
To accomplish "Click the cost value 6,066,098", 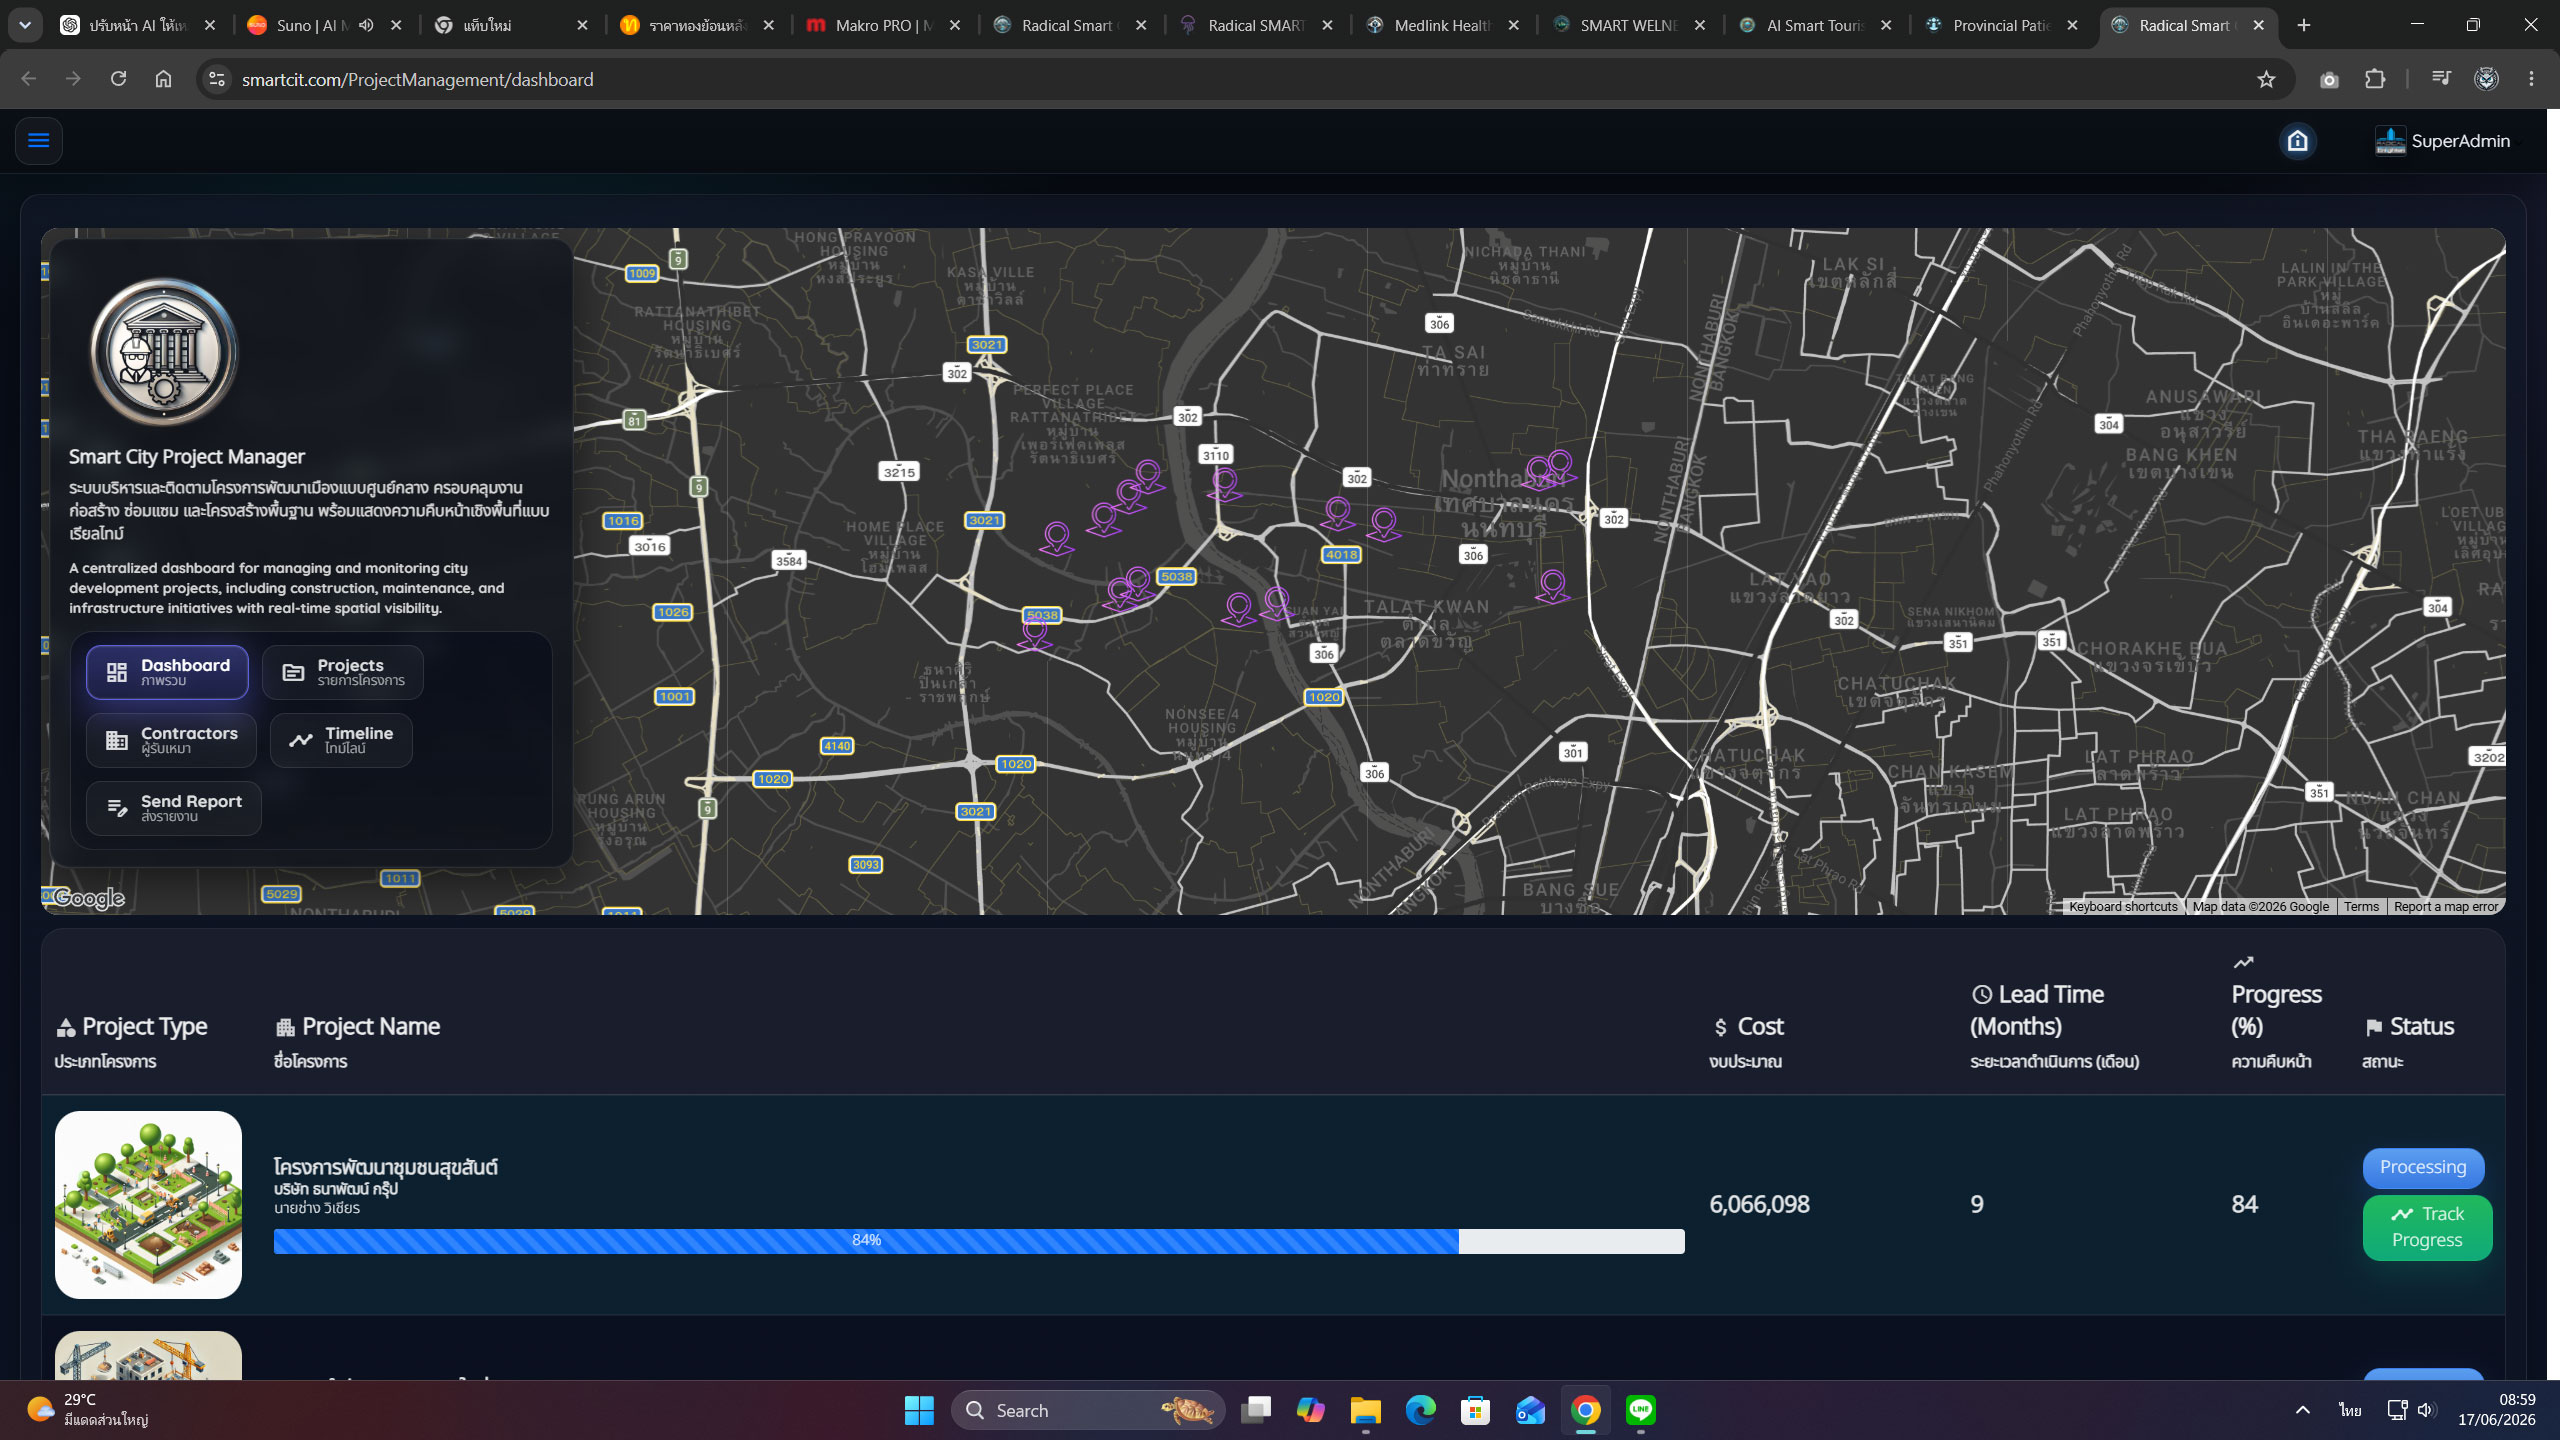I will point(1759,1204).
